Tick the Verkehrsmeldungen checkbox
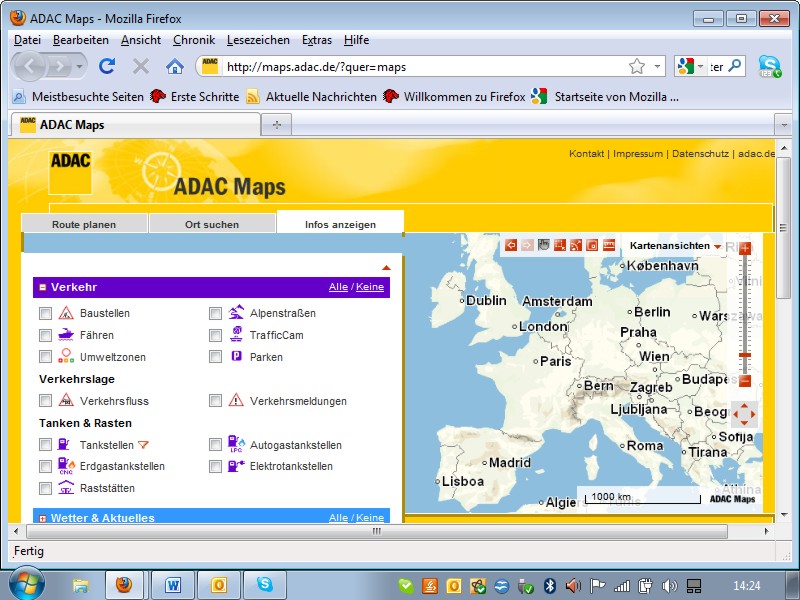This screenshot has height=600, width=800. [x=215, y=401]
